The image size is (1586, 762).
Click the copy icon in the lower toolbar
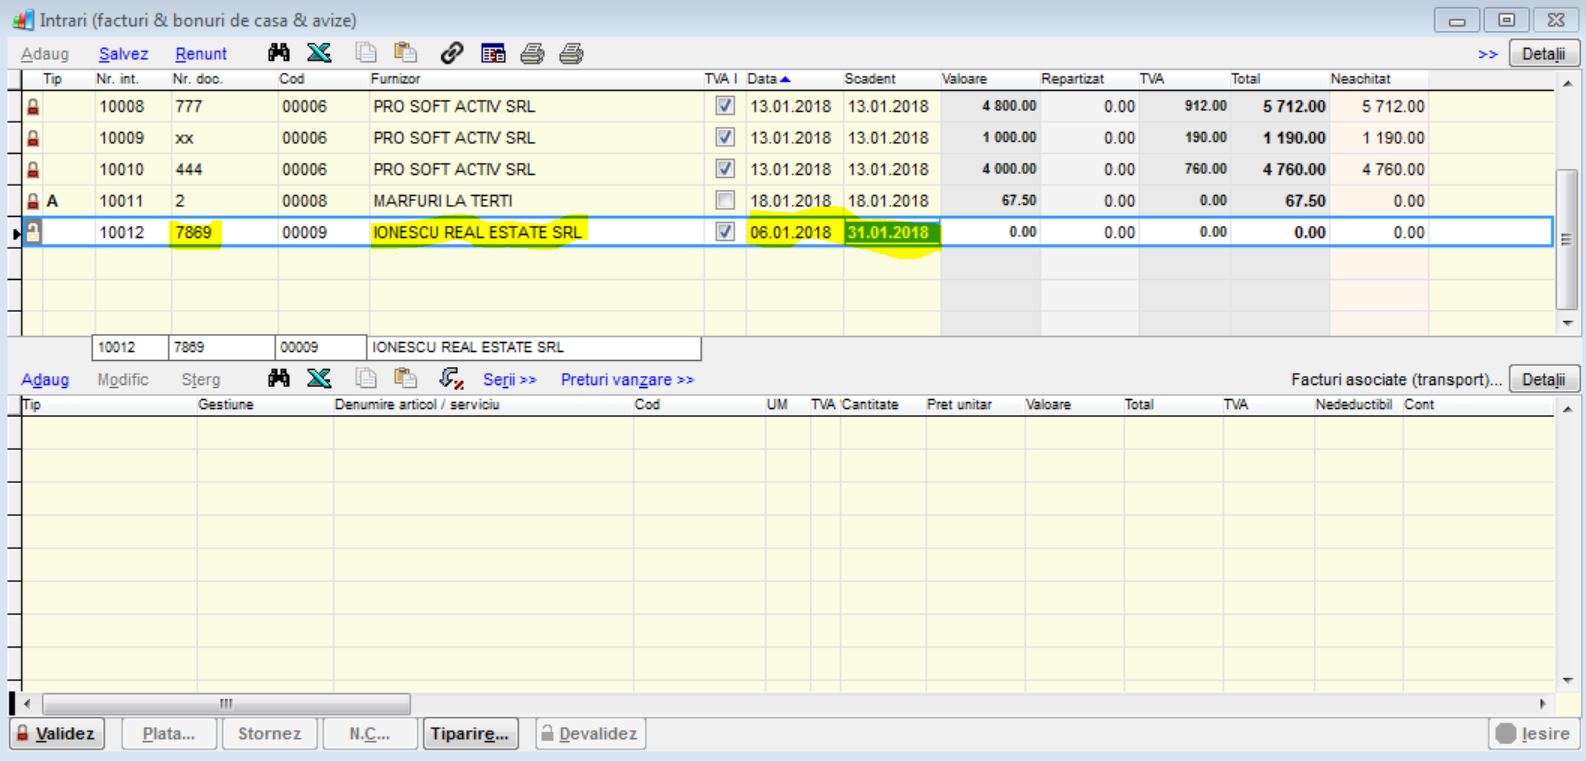(367, 378)
